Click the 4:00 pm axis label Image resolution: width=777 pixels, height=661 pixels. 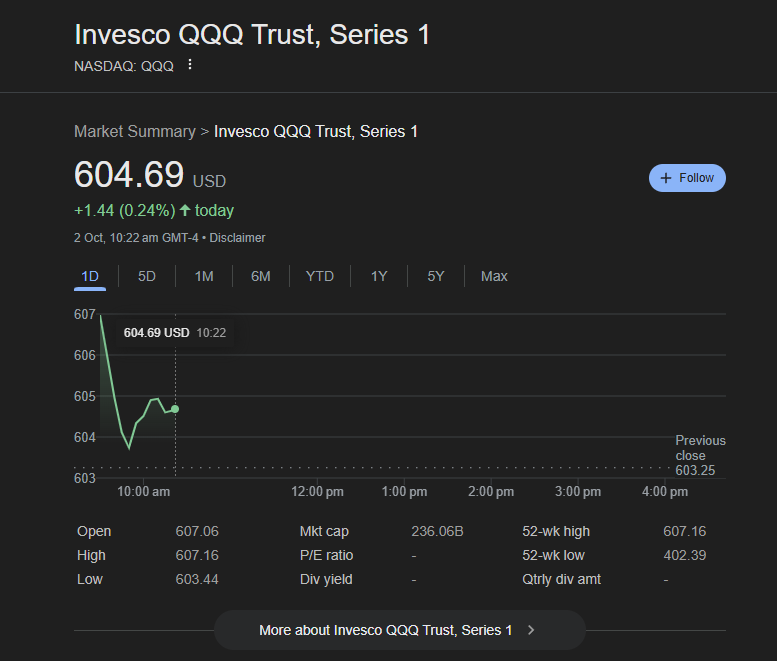665,492
